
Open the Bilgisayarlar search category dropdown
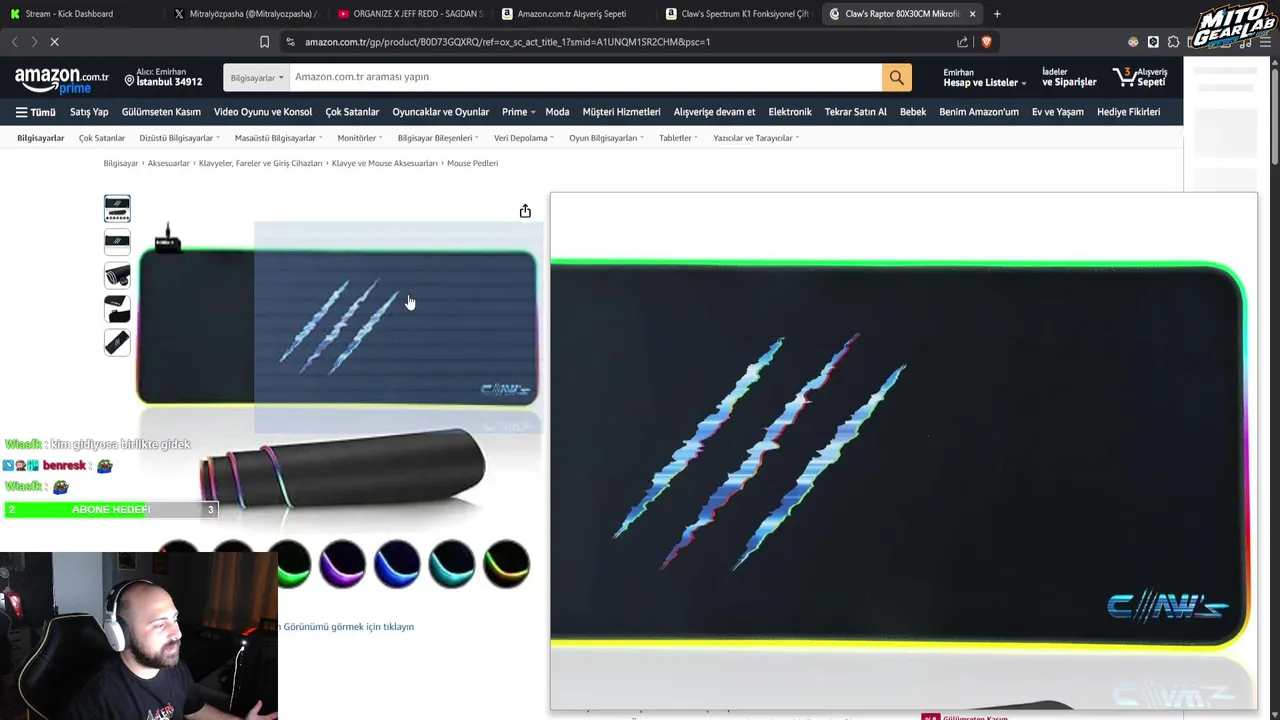coord(257,77)
